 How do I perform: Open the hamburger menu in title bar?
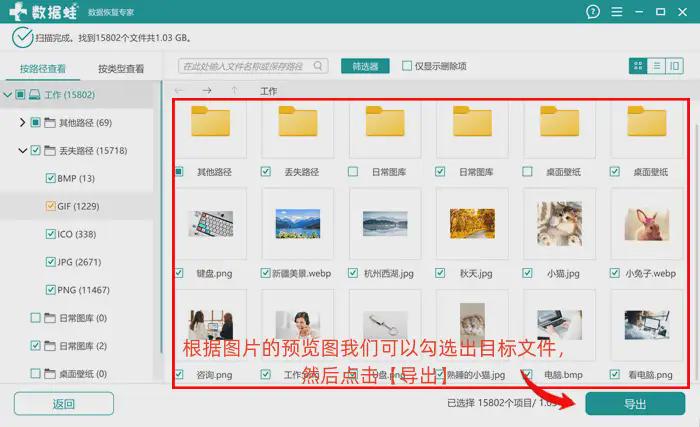[x=620, y=12]
